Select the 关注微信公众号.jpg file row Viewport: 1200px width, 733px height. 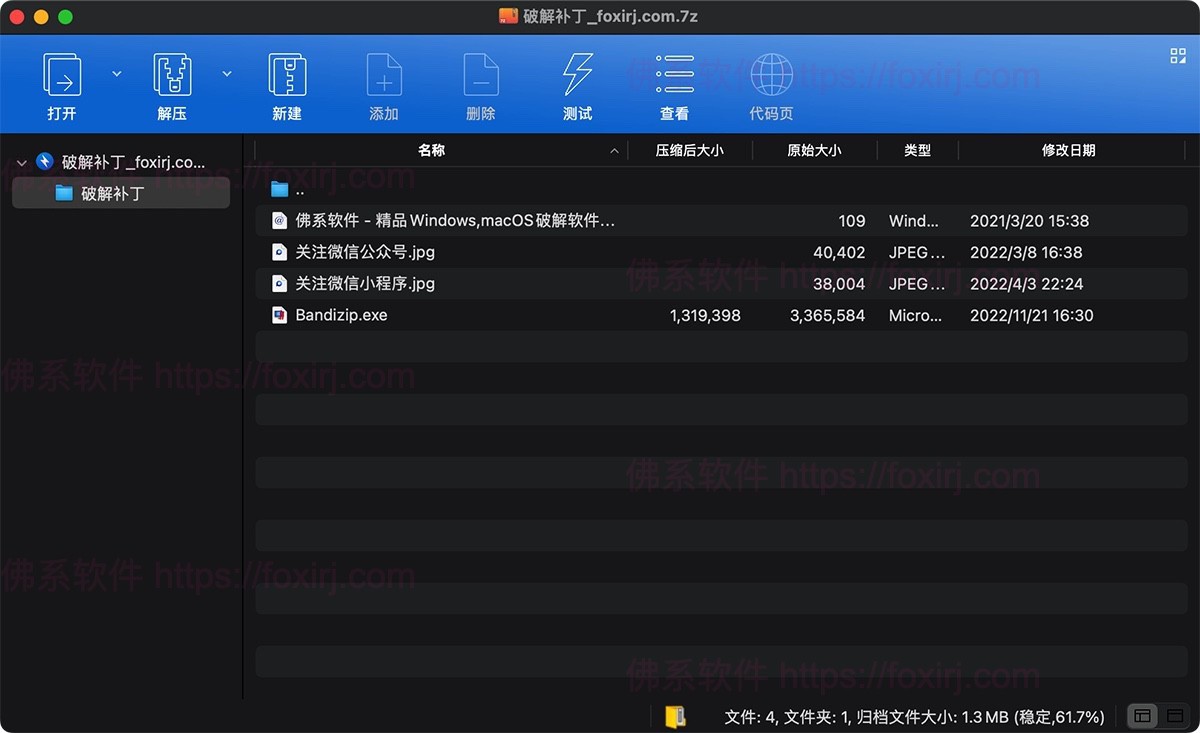363,252
